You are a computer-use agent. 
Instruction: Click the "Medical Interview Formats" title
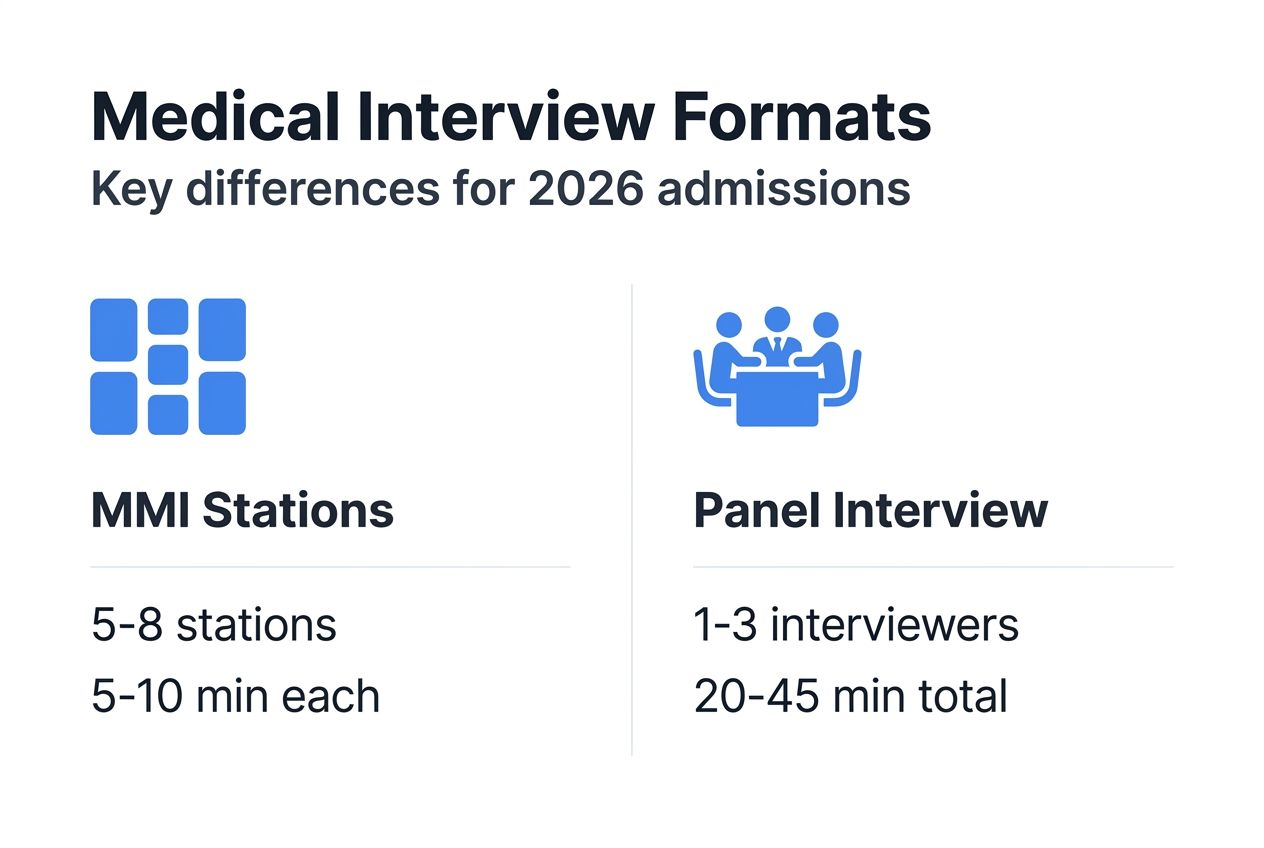[511, 117]
